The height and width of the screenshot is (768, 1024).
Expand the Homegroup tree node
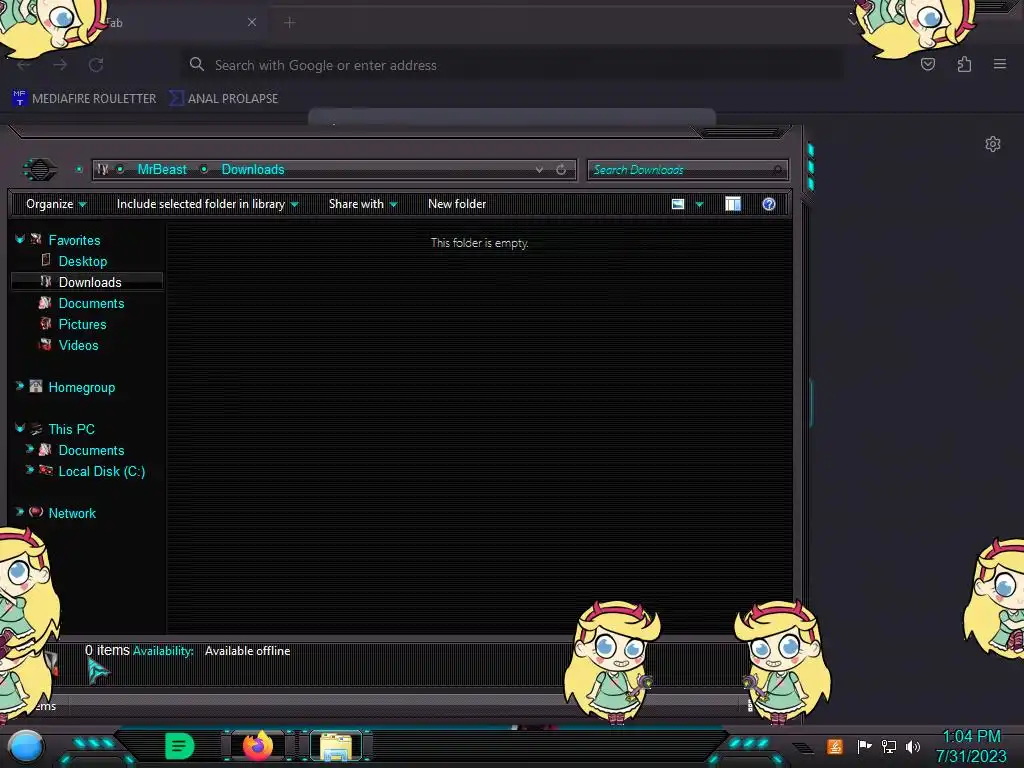(20, 386)
